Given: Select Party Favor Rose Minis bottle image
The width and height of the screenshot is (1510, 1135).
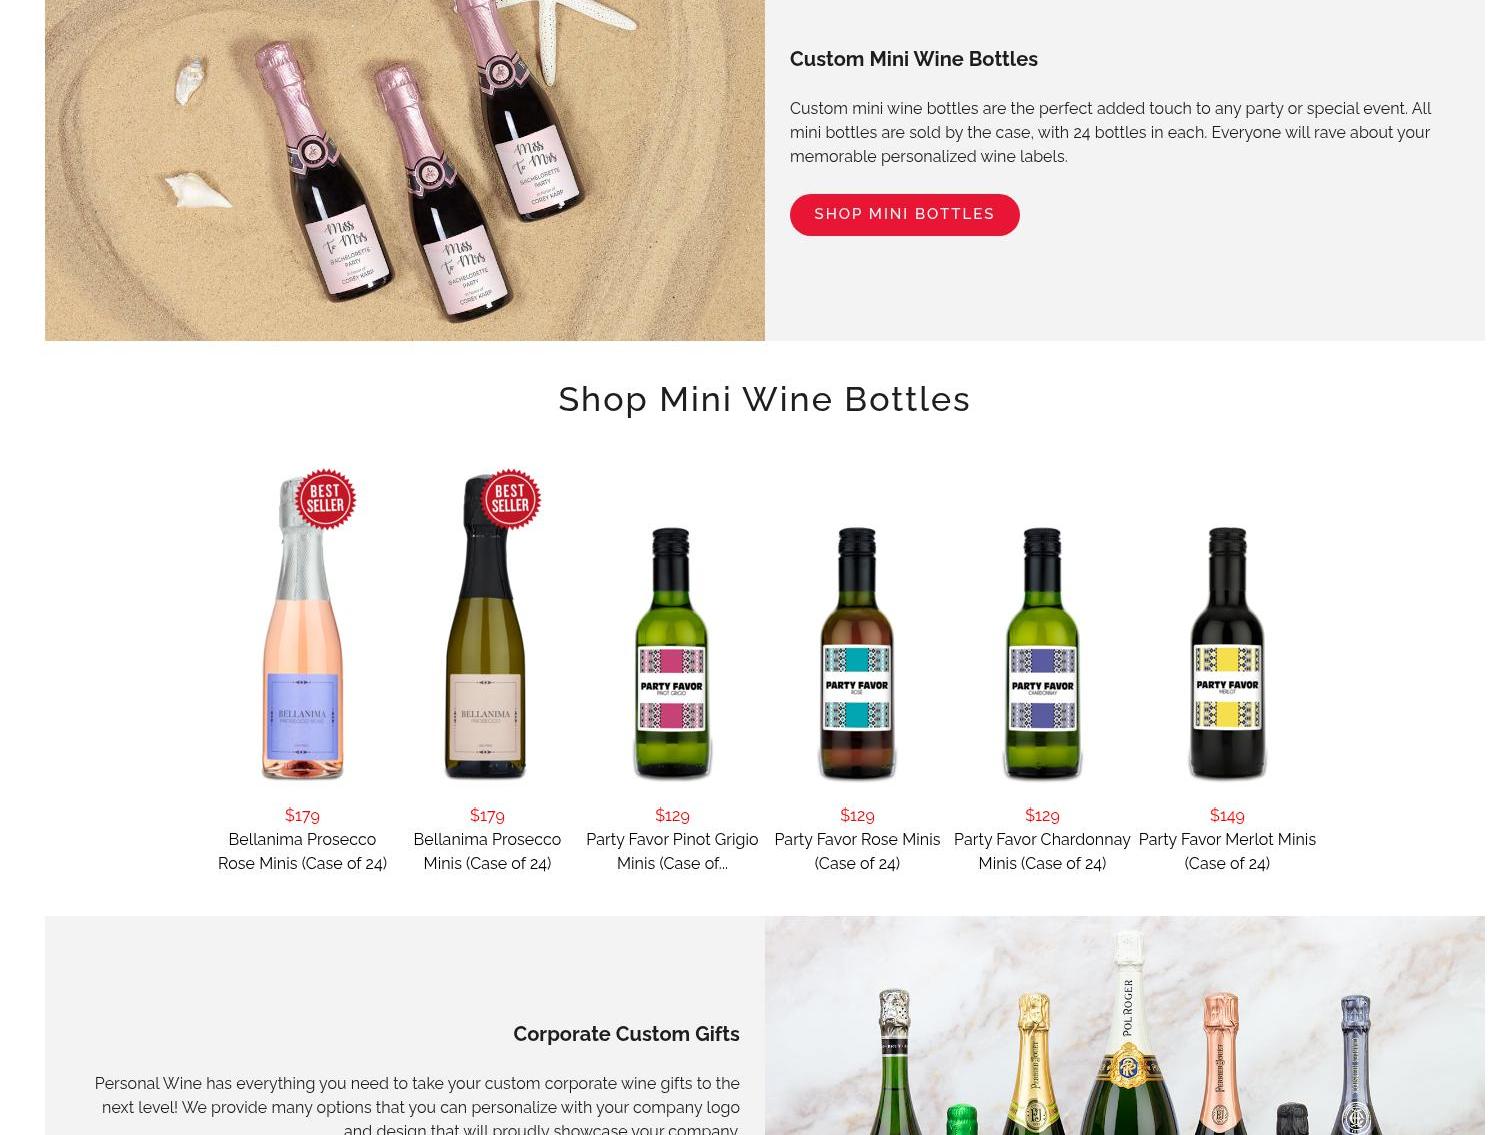Looking at the screenshot, I should click(x=857, y=653).
